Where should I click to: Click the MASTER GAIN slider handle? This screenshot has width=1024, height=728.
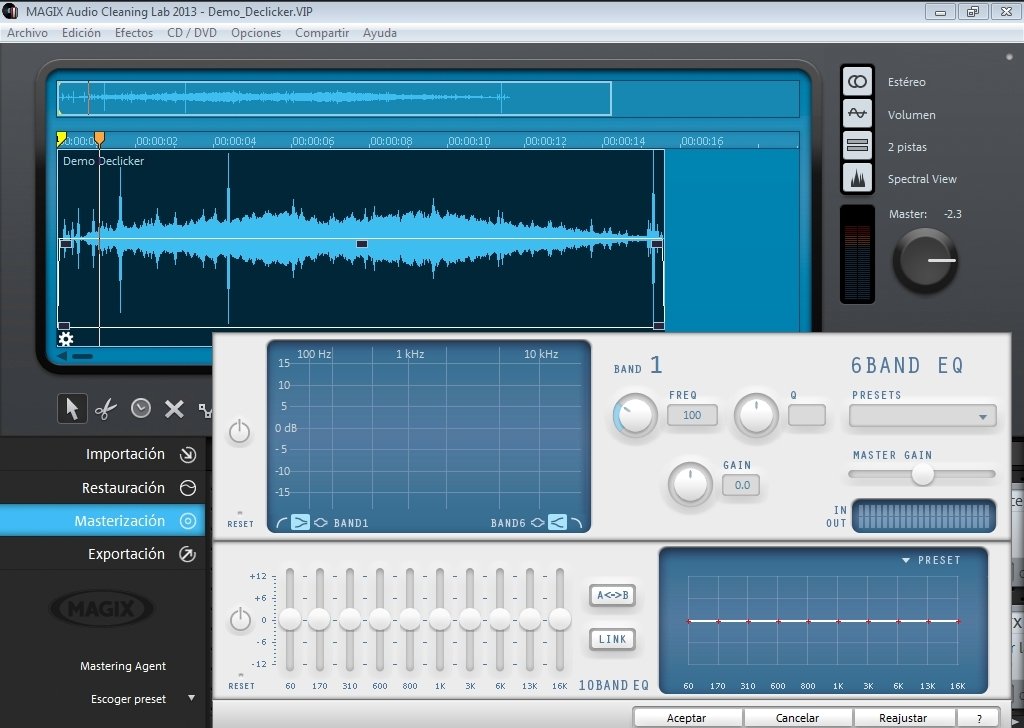point(923,475)
